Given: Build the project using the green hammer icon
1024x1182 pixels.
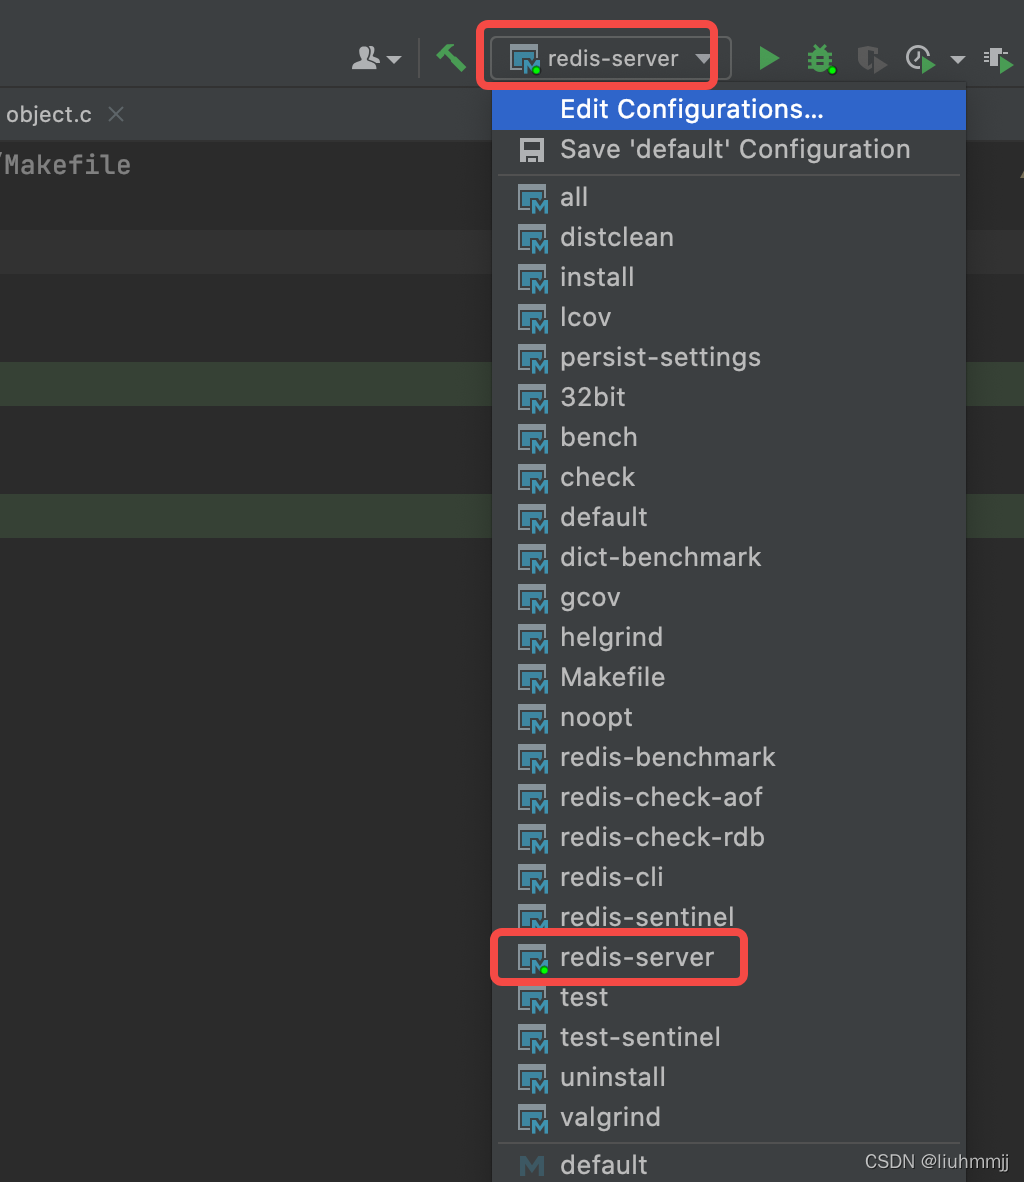Looking at the screenshot, I should 450,57.
